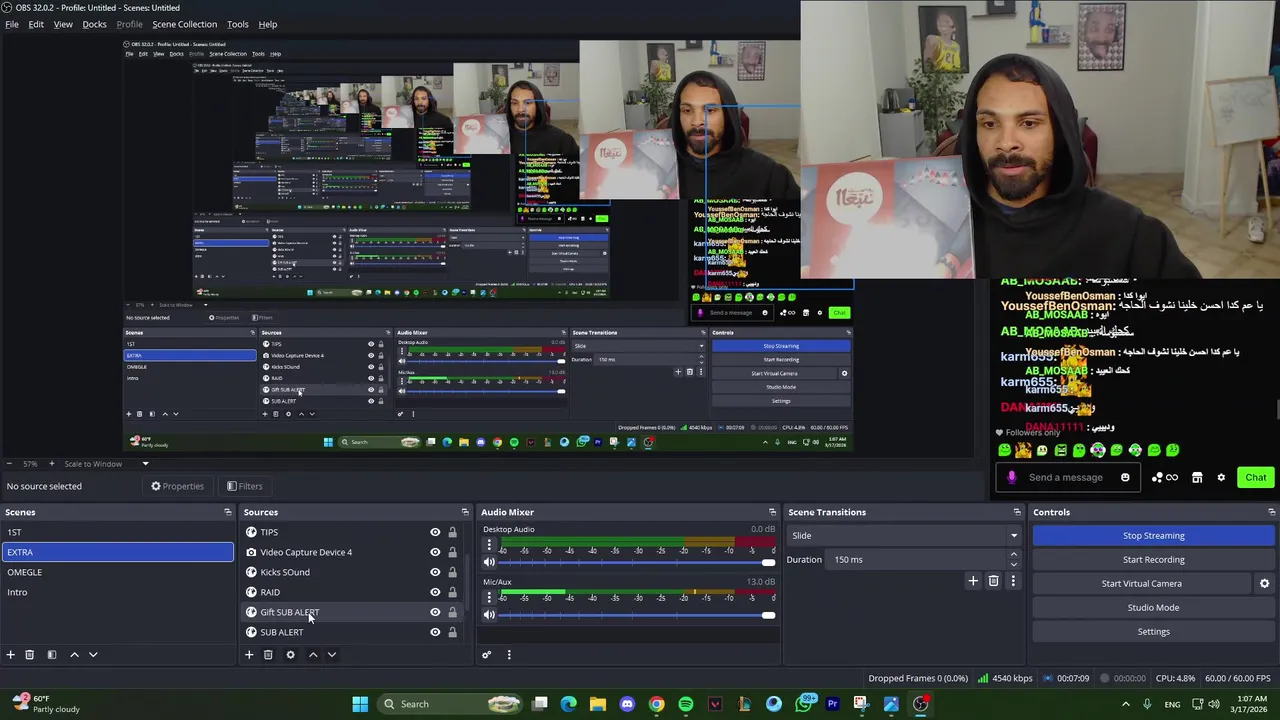The height and width of the screenshot is (720, 1280).
Task: Open Mic/Aux three-dot options
Action: click(489, 597)
